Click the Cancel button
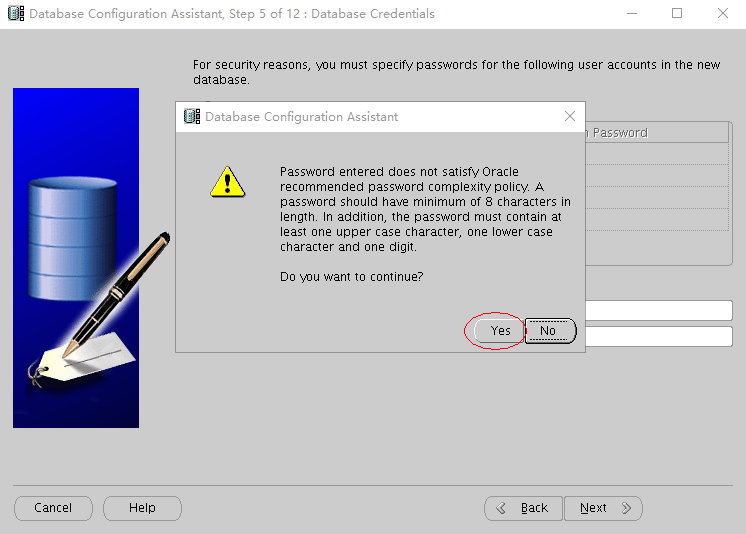Viewport: 746px width, 534px height. pyautogui.click(x=53, y=508)
